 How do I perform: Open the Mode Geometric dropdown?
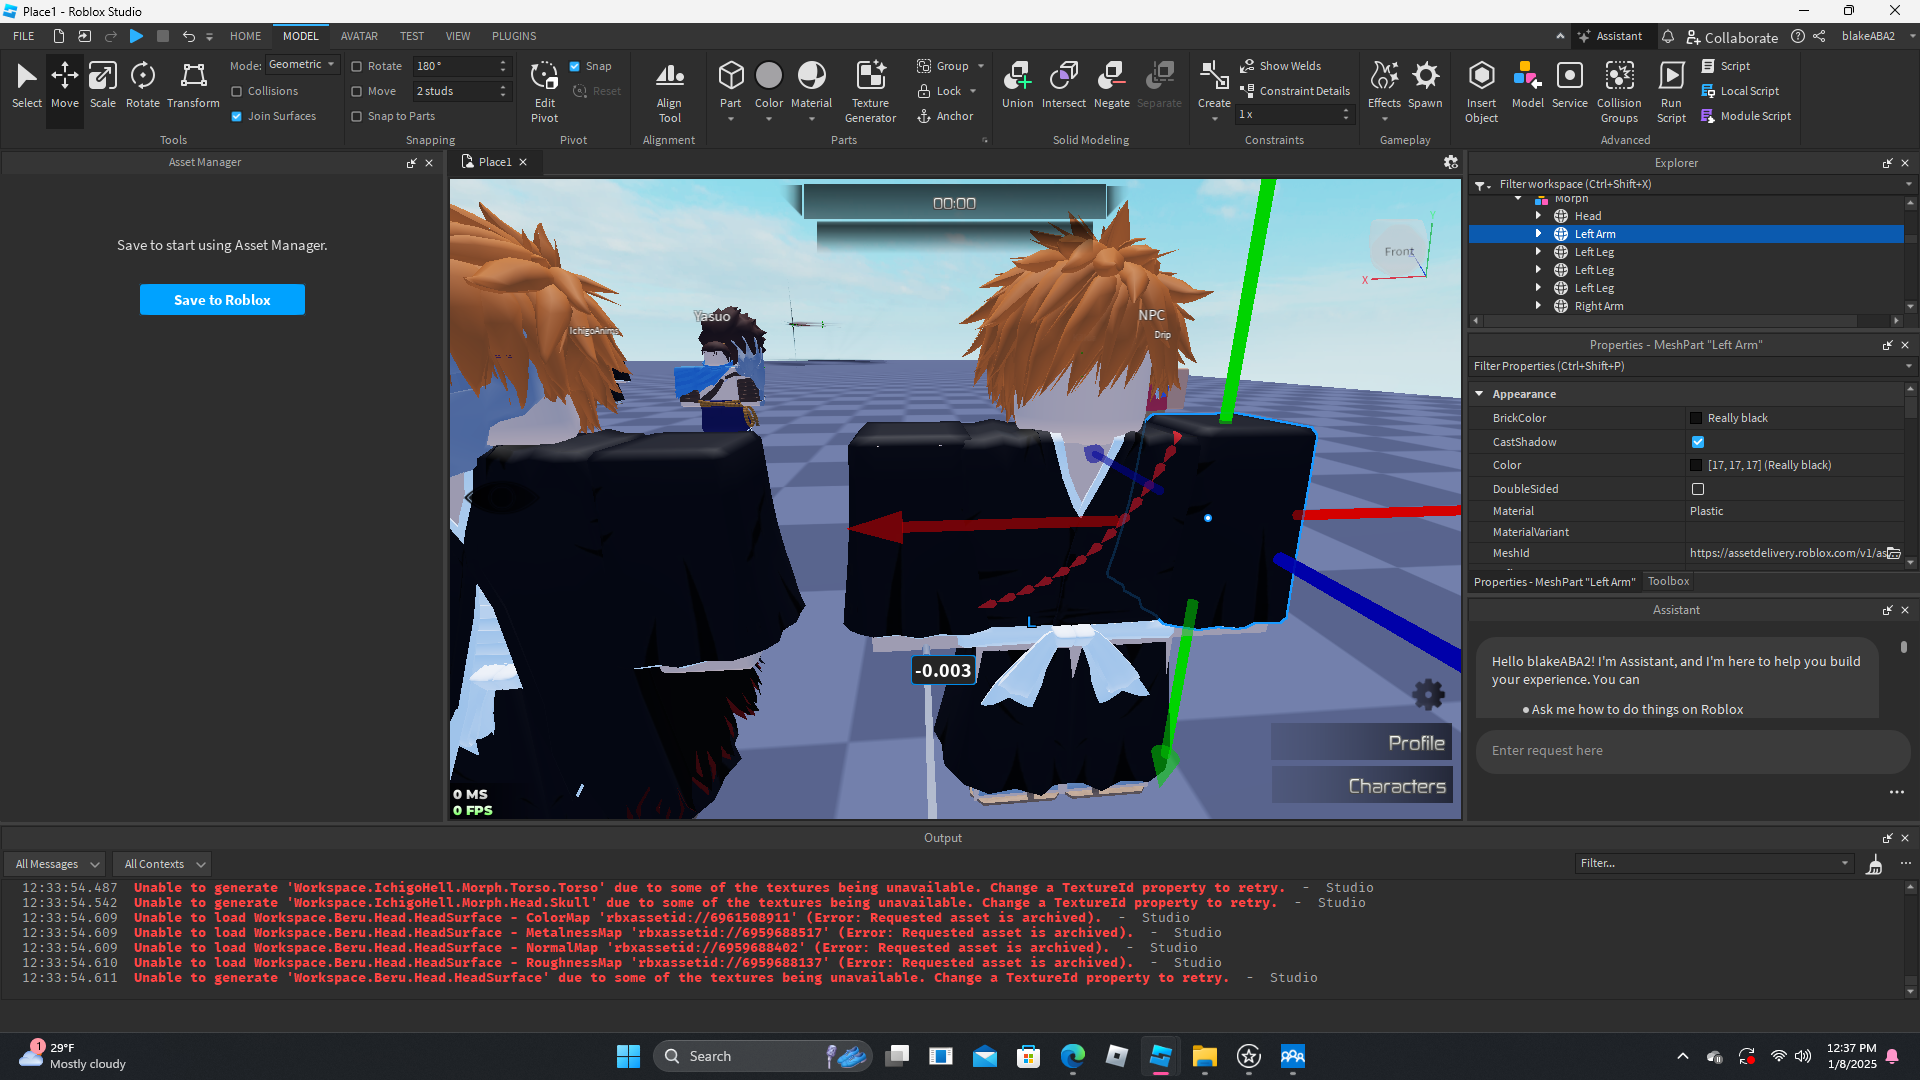click(302, 65)
